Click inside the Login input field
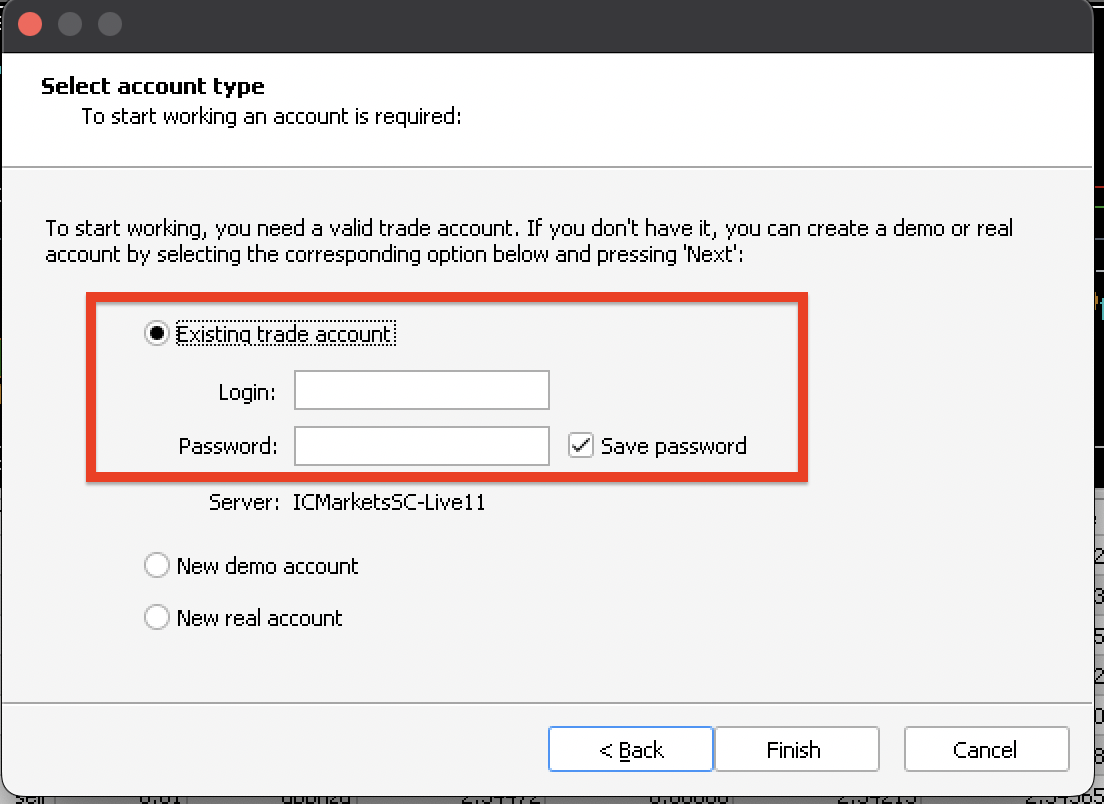Image resolution: width=1104 pixels, height=804 pixels. [421, 391]
